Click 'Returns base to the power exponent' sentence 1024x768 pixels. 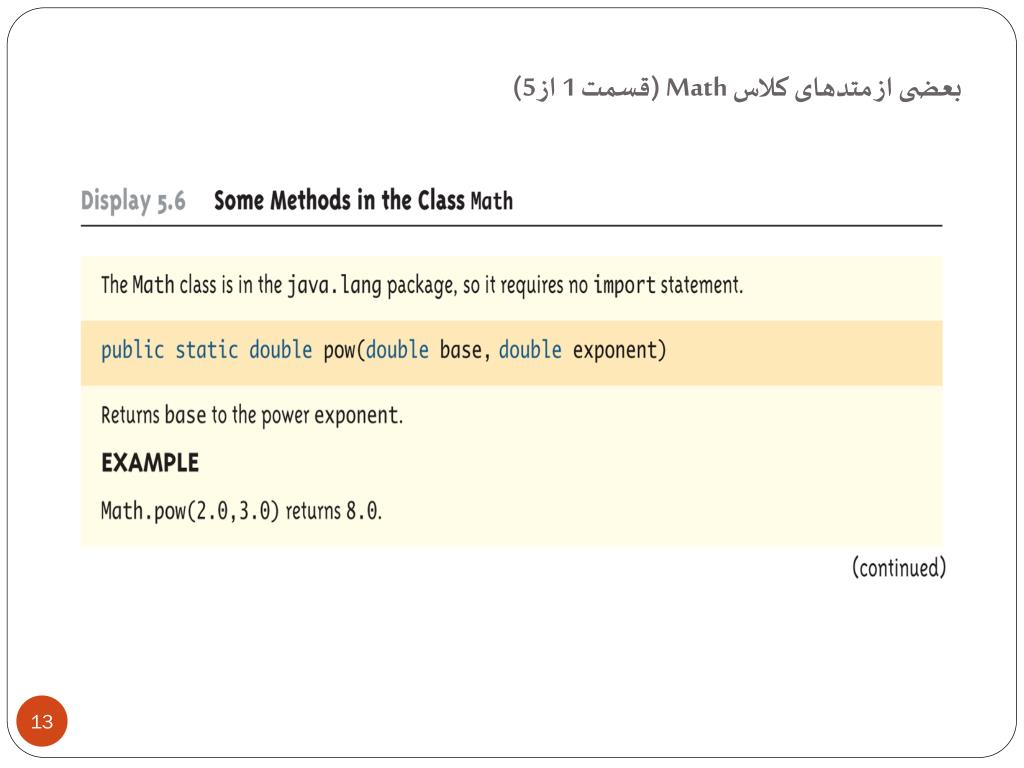point(252,415)
